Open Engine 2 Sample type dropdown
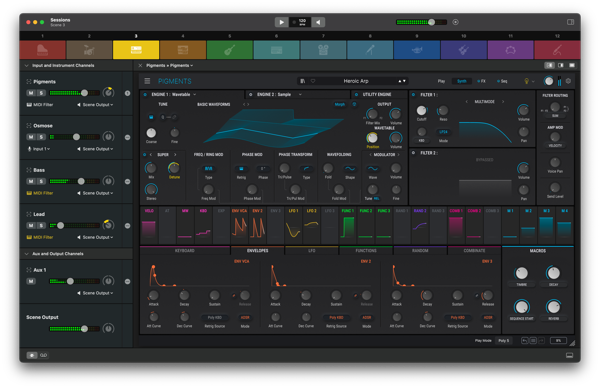This screenshot has width=600, height=388. coord(279,95)
